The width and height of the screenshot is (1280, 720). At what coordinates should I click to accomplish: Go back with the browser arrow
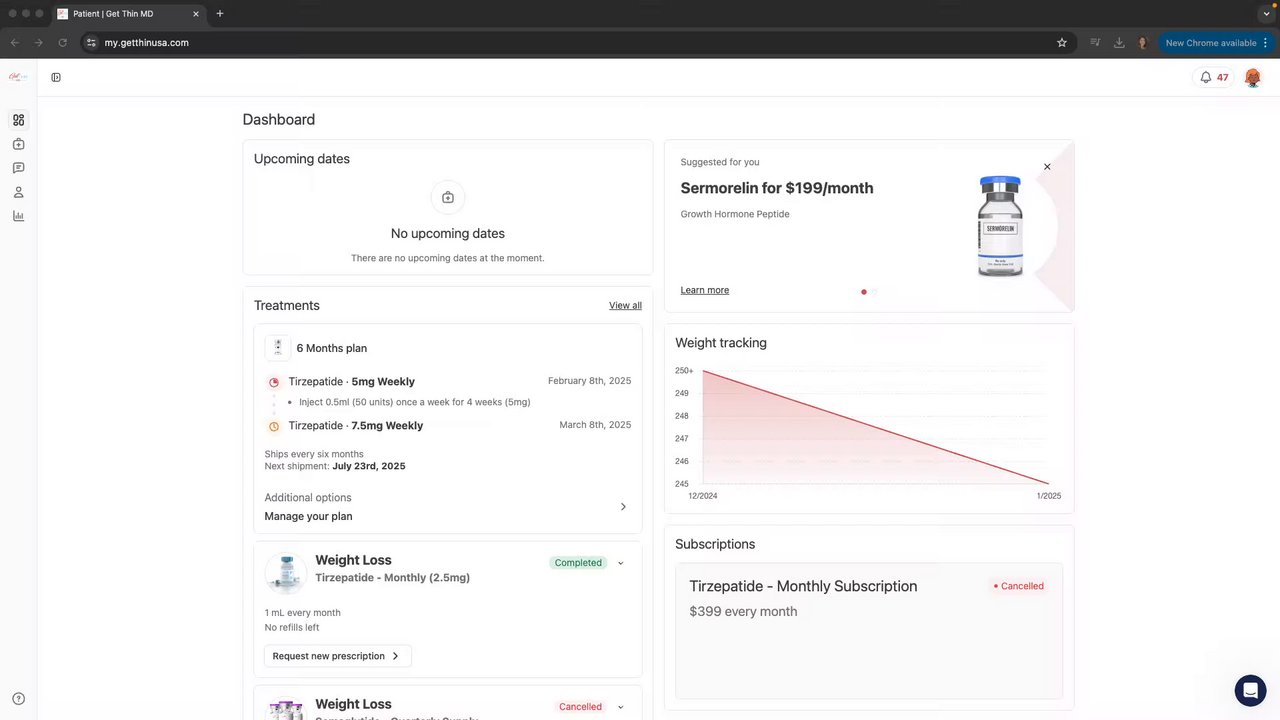[15, 43]
